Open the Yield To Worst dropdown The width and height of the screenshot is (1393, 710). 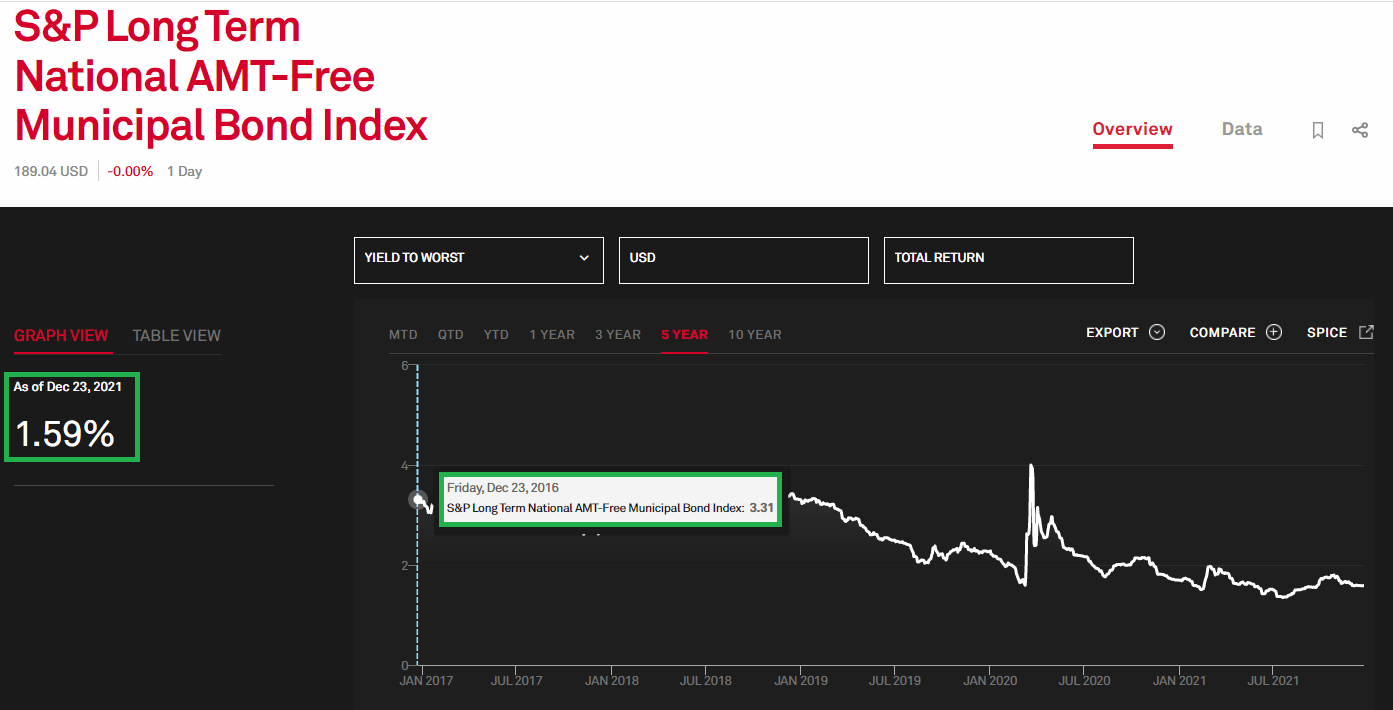point(479,260)
